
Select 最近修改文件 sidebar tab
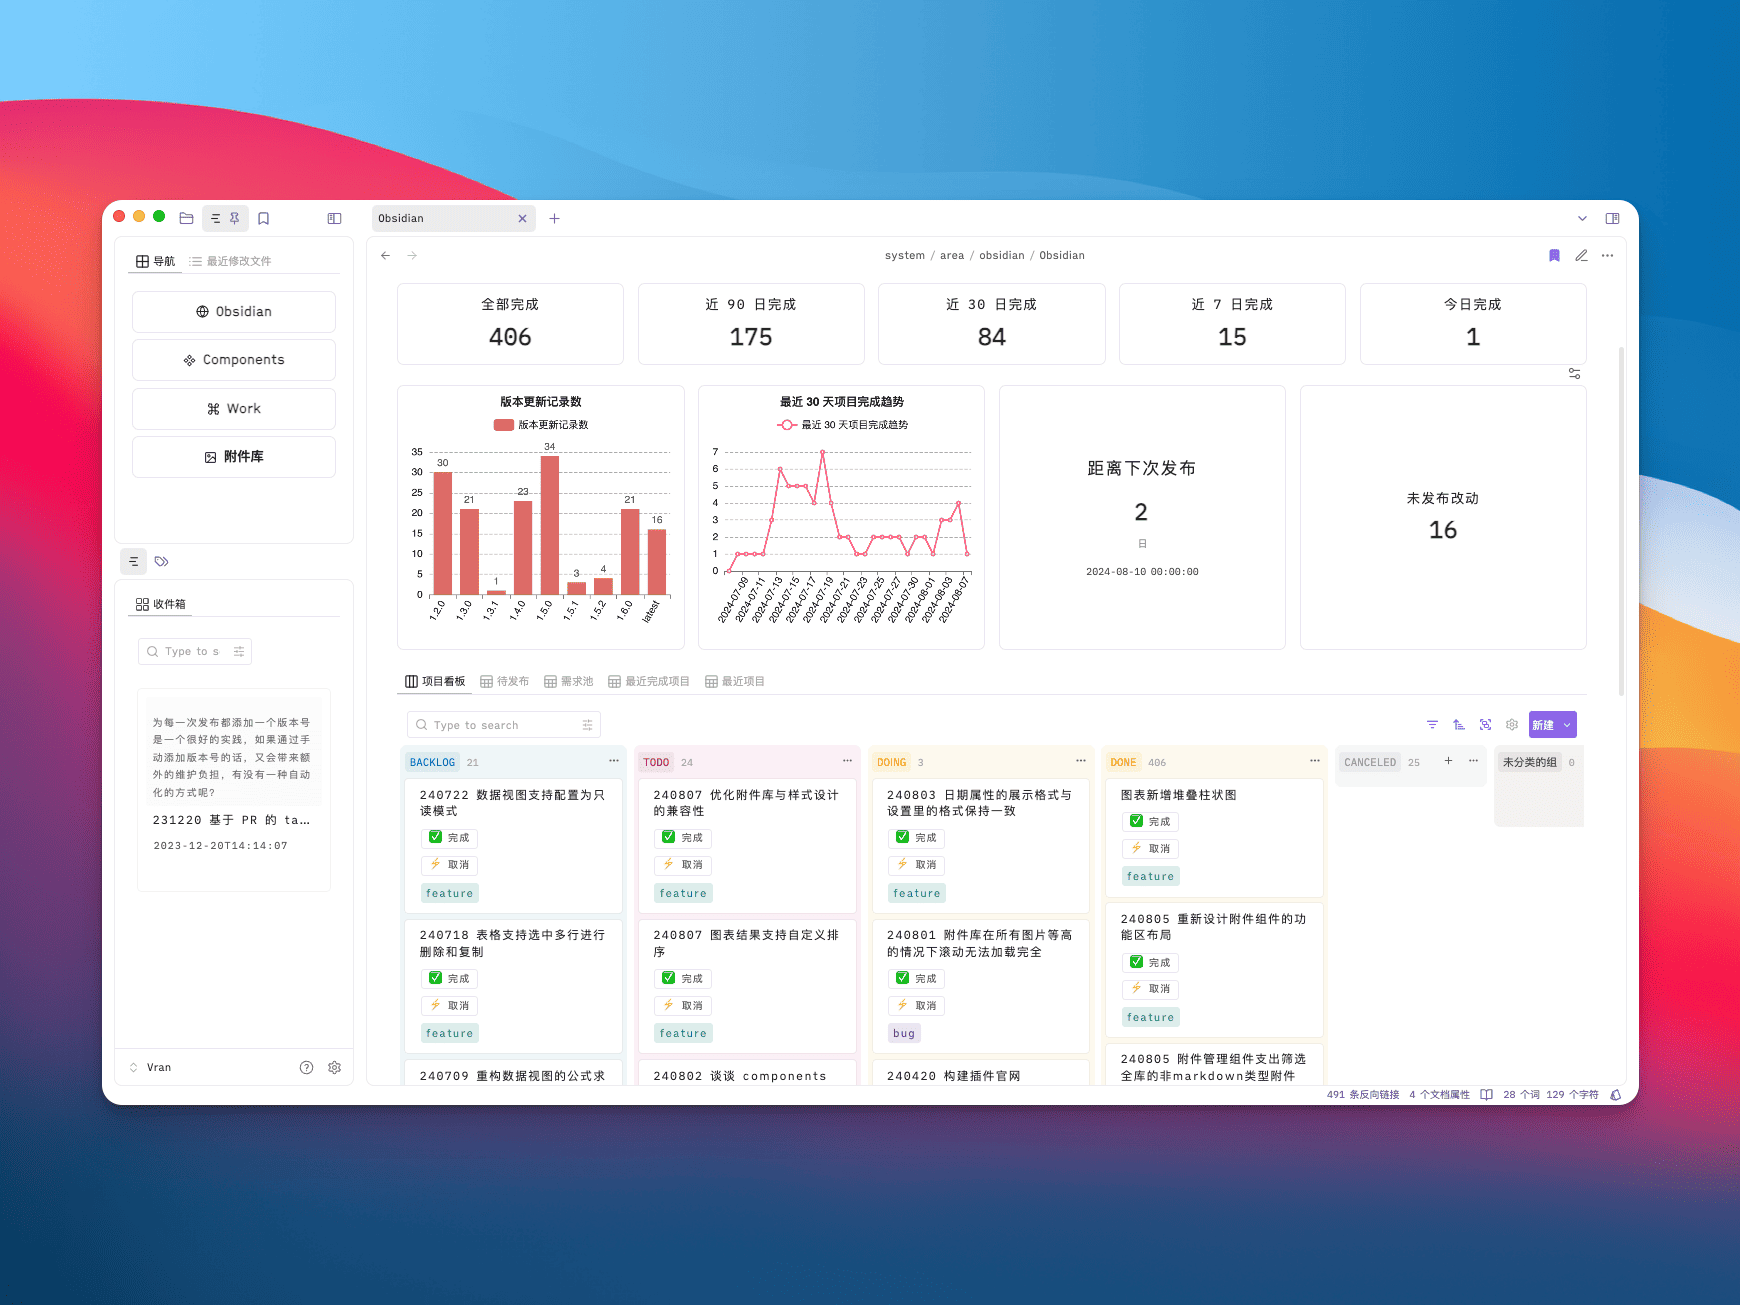click(230, 261)
